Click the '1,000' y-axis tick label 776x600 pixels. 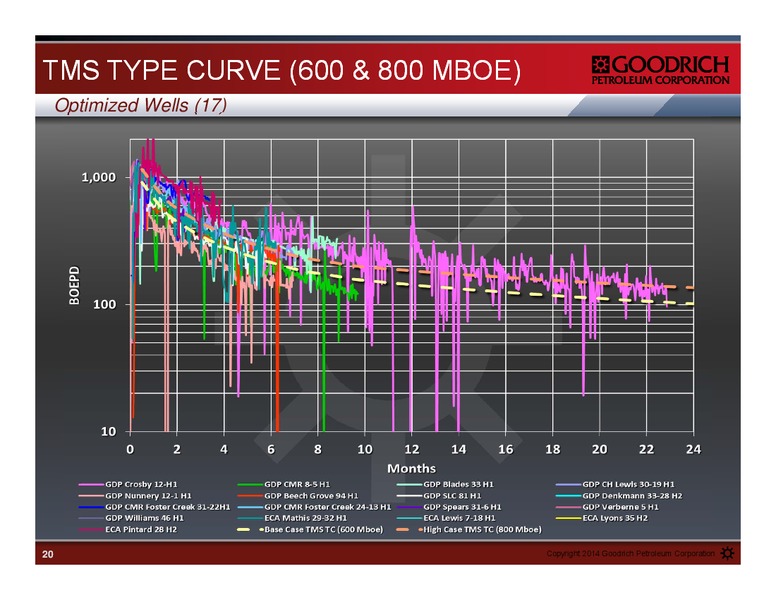point(98,177)
